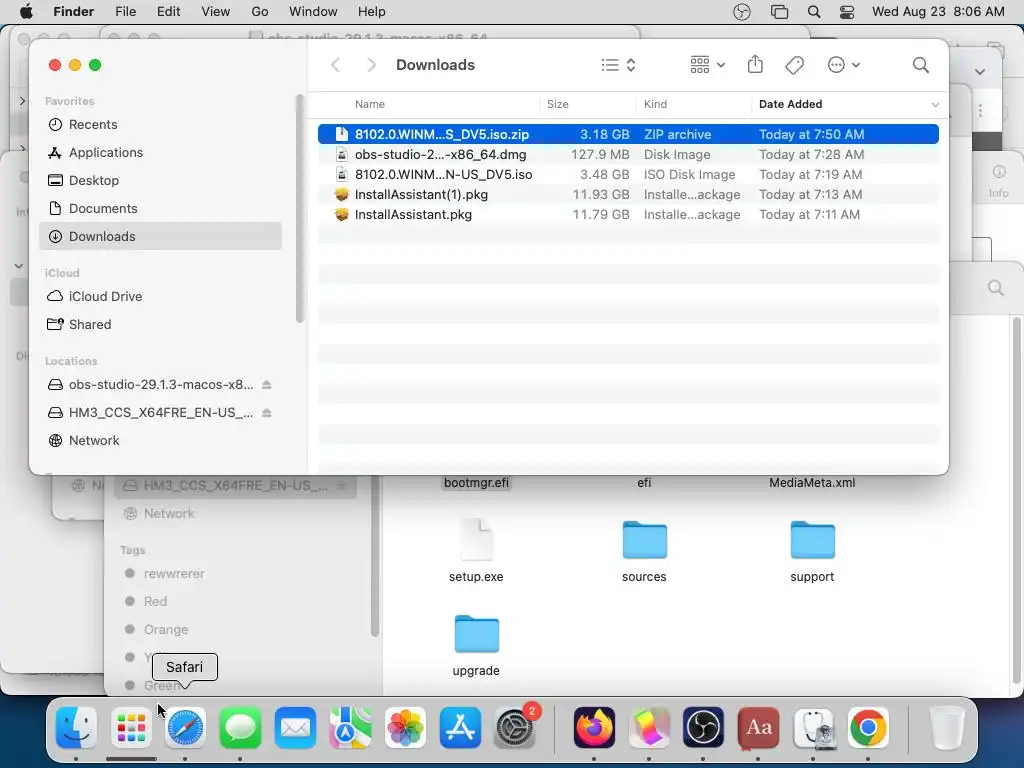This screenshot has height=768, width=1024.
Task: Open the View menu
Action: pyautogui.click(x=216, y=12)
